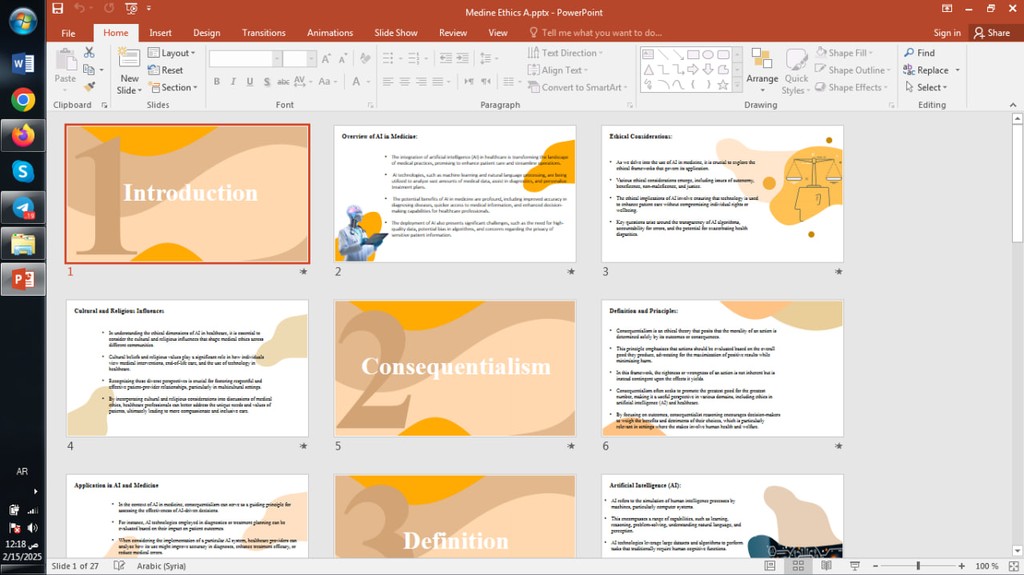Click the Zoom In plus button

click(x=961, y=566)
